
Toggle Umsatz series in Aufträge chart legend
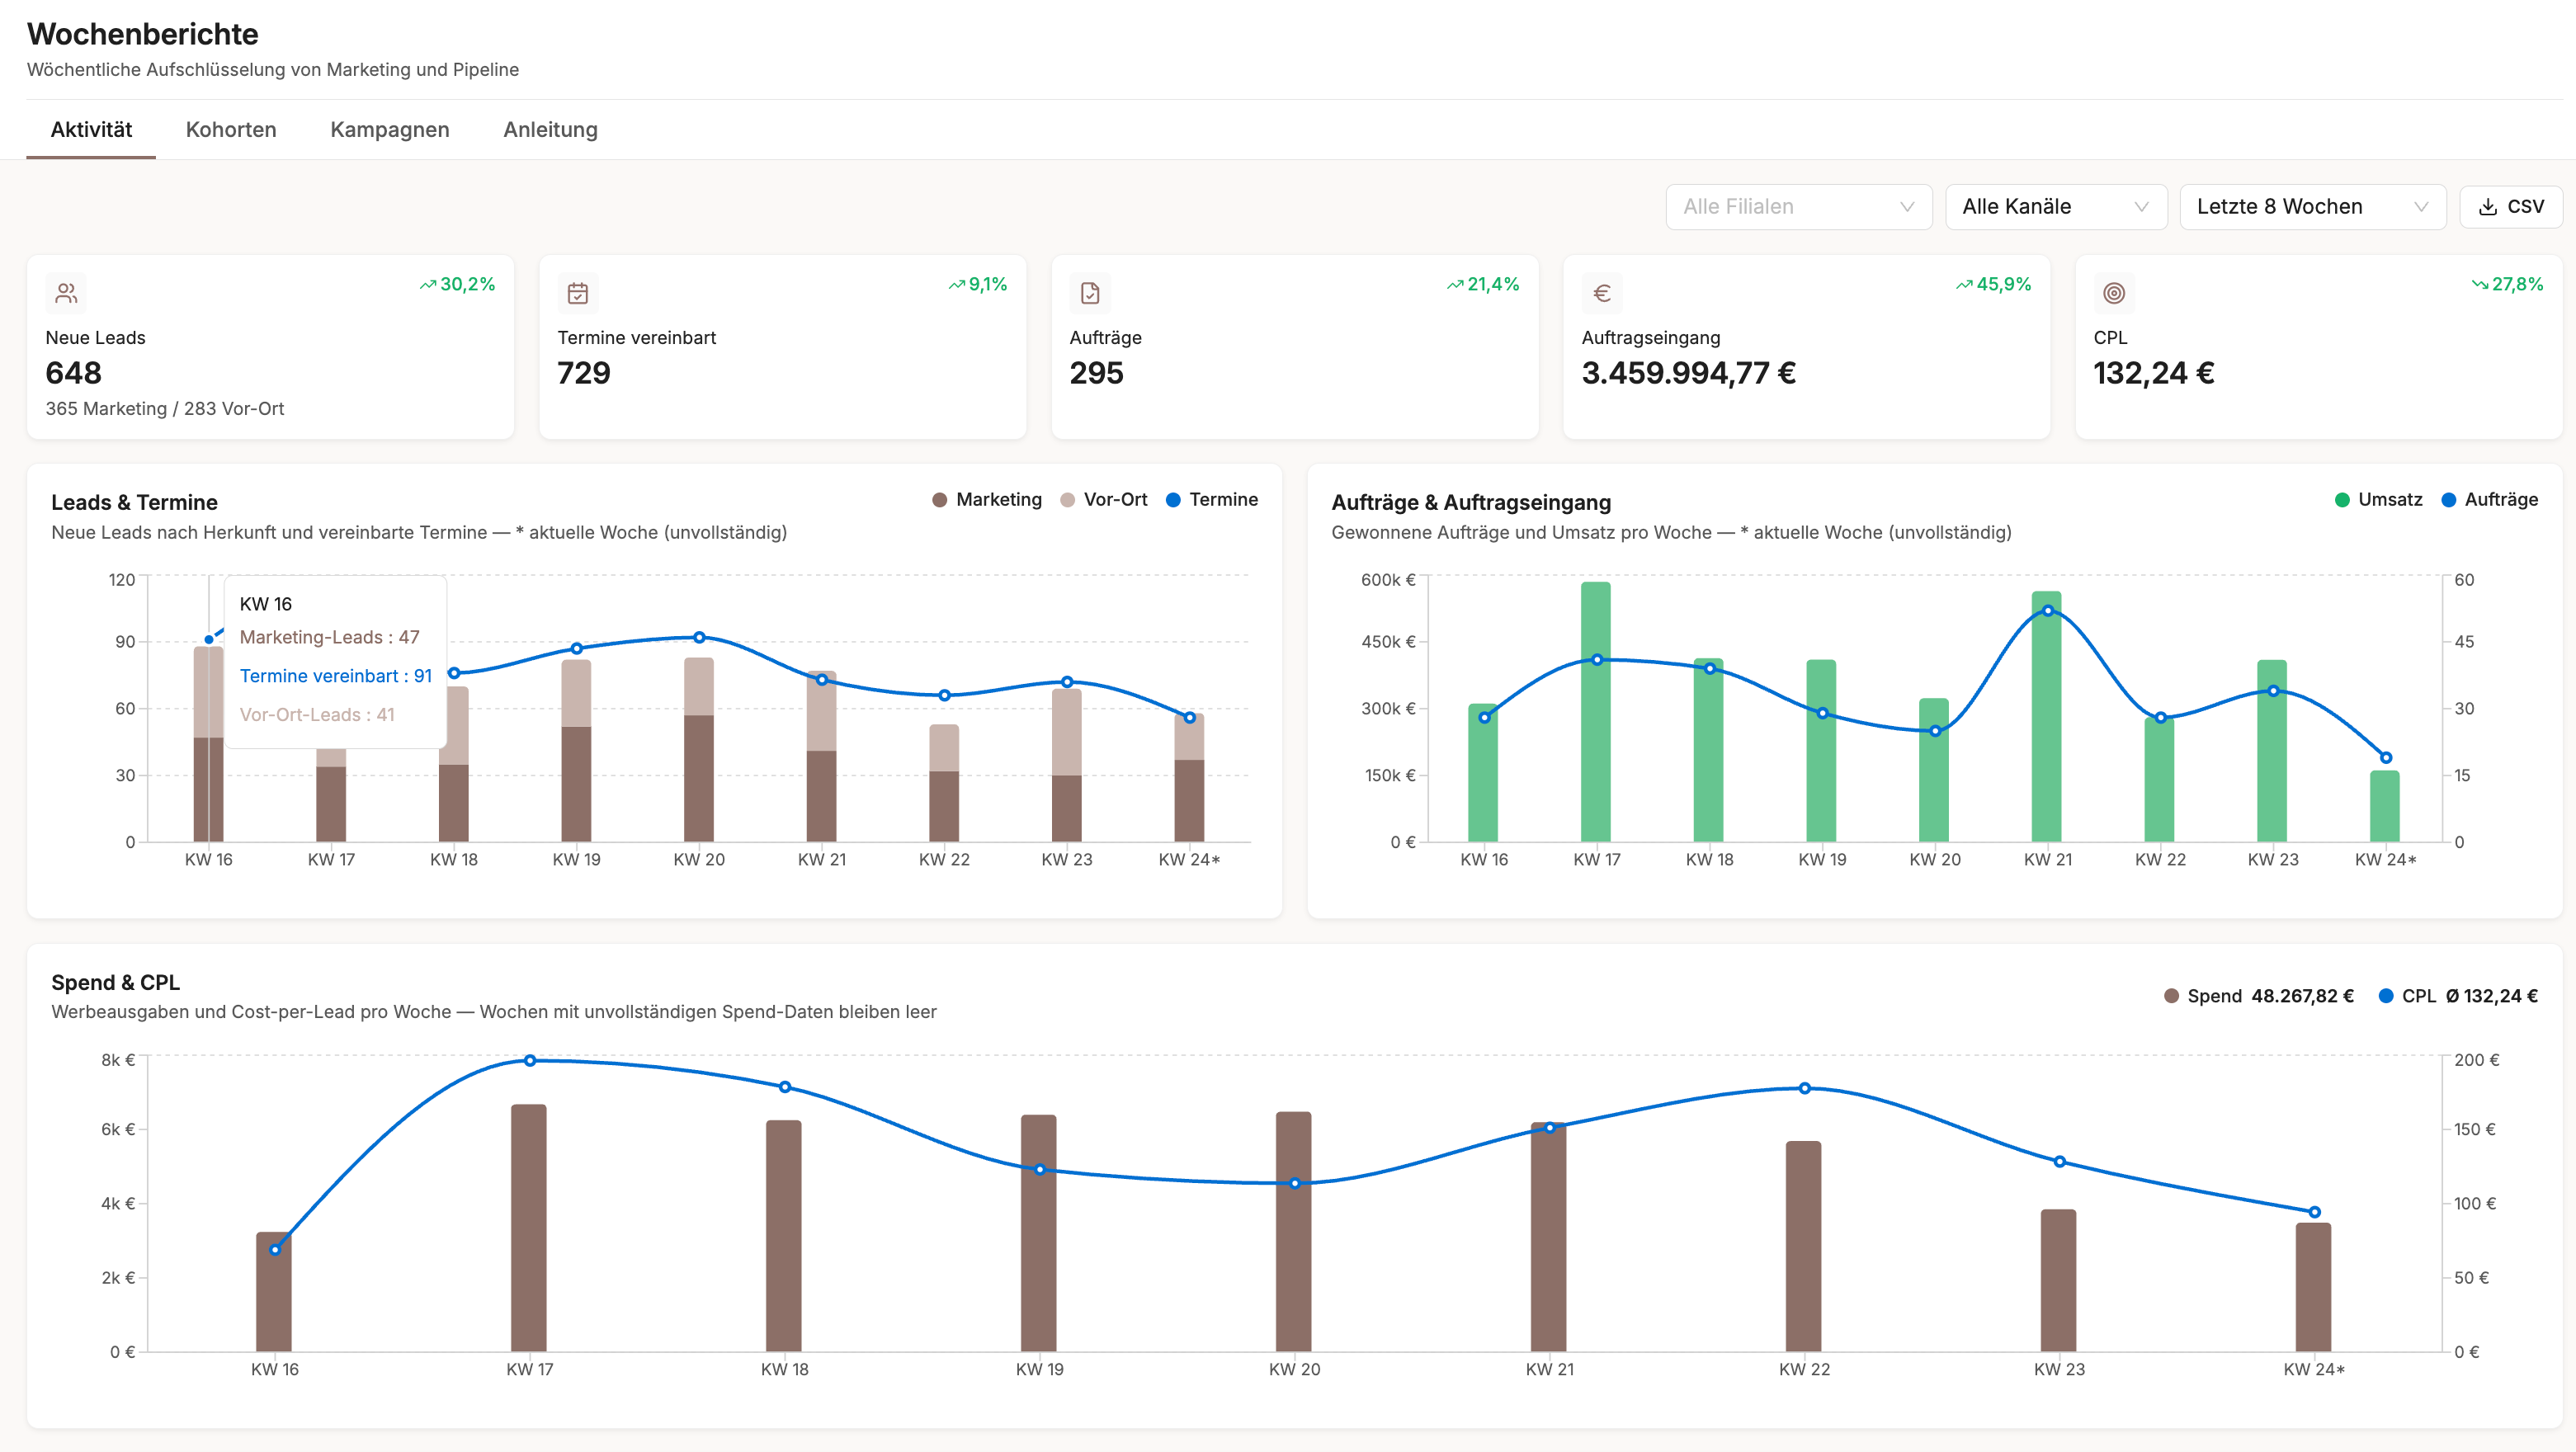2378,500
